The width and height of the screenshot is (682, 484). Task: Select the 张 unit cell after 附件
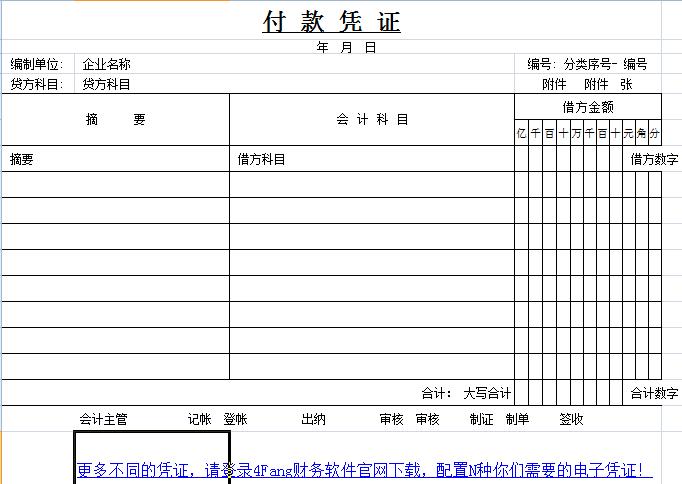(626, 84)
